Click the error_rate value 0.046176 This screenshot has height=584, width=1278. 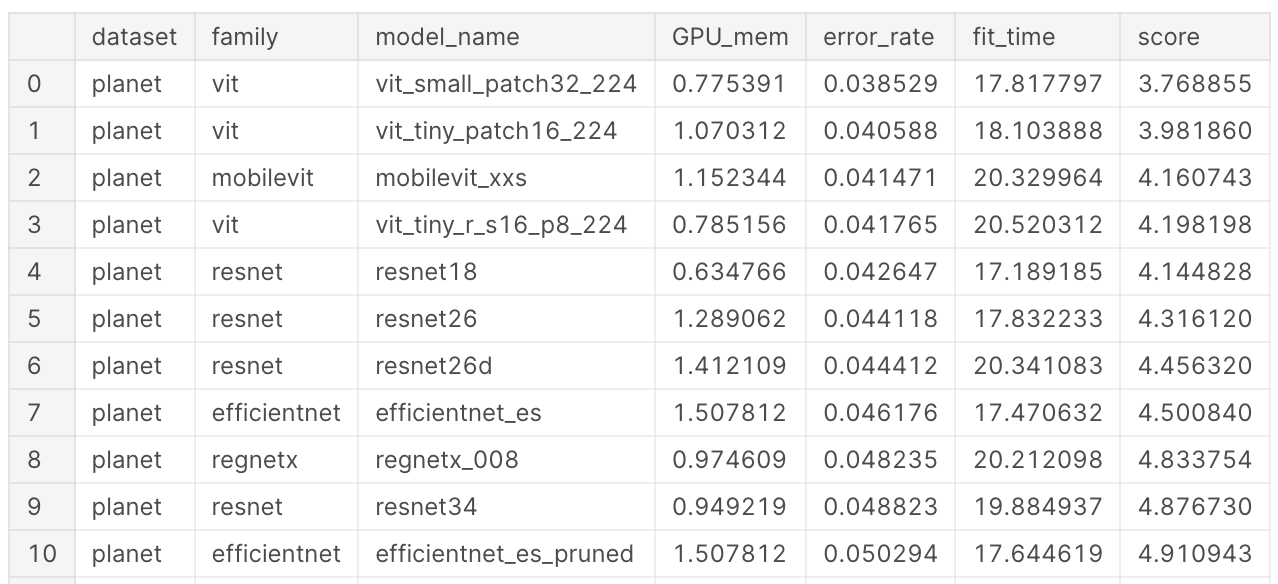pyautogui.click(x=881, y=413)
